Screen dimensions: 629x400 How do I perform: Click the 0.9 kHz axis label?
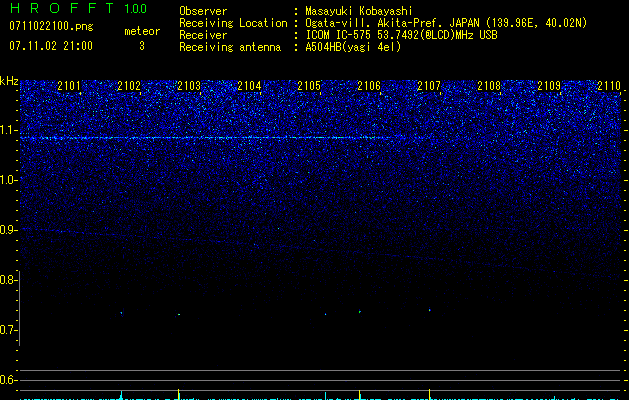point(8,230)
